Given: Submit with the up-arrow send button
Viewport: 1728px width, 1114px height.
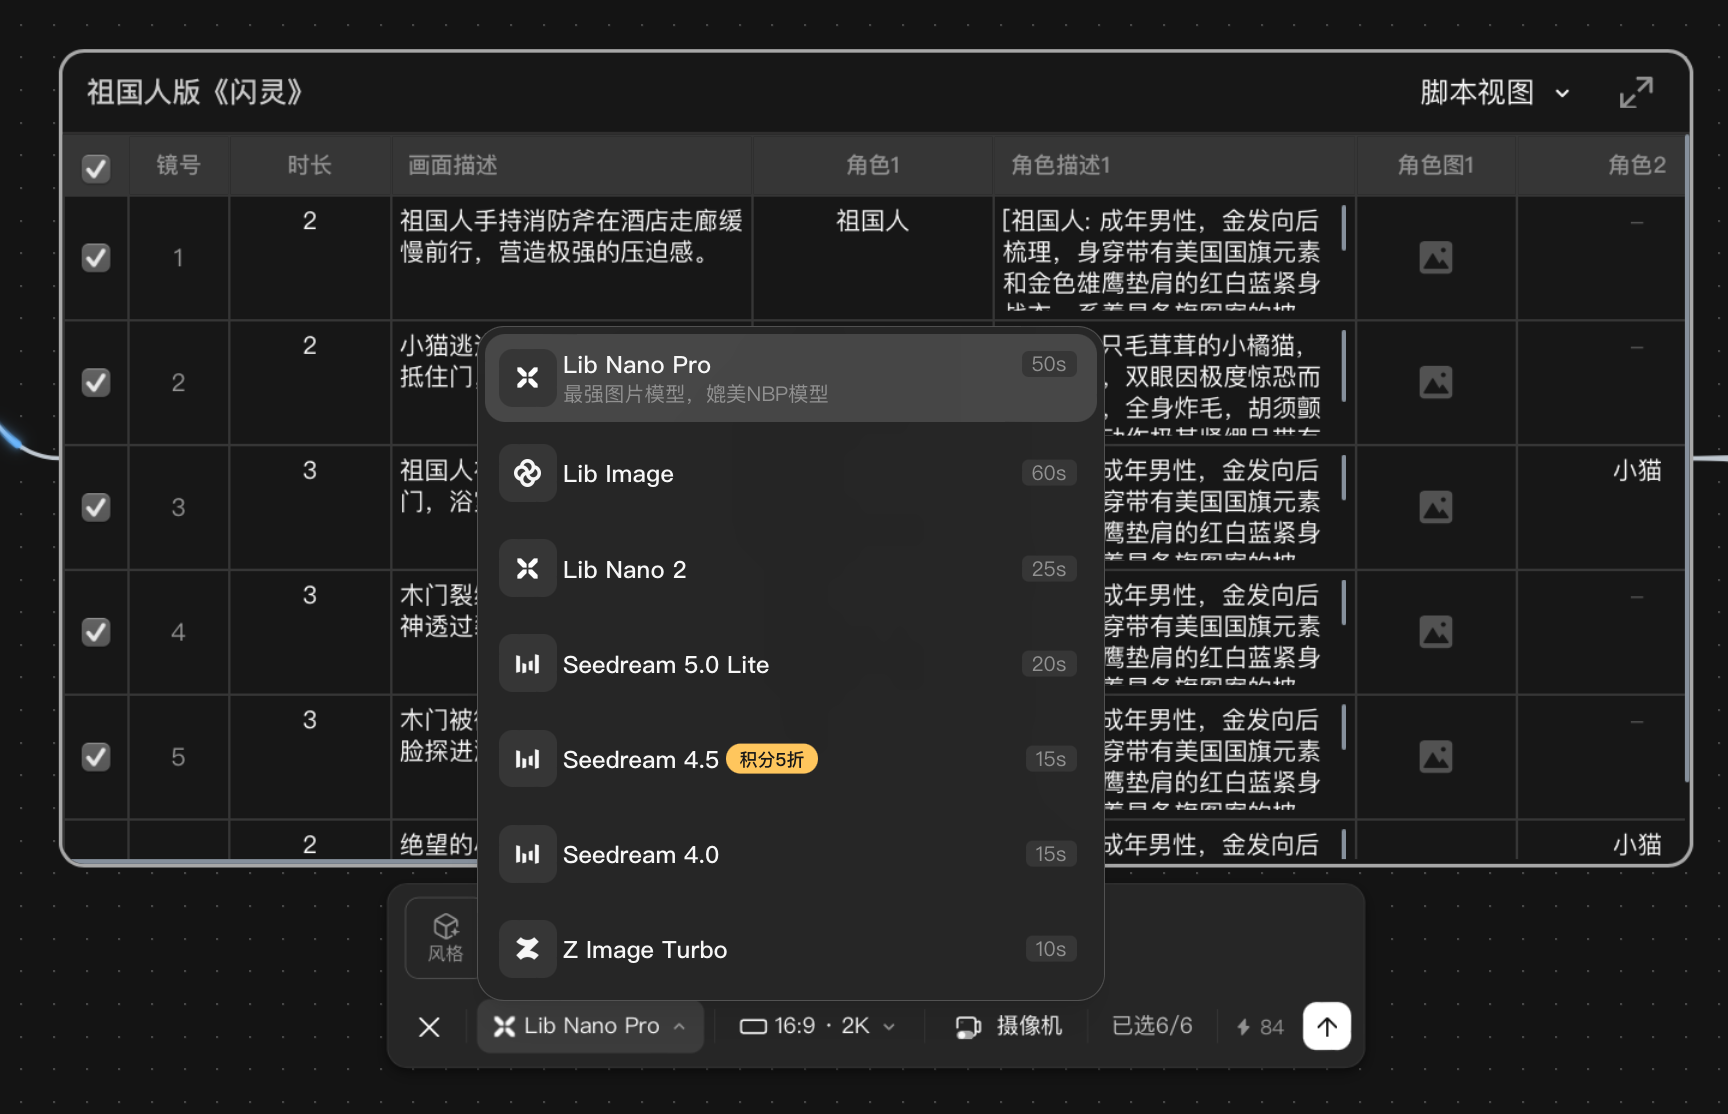Looking at the screenshot, I should click(x=1327, y=1026).
